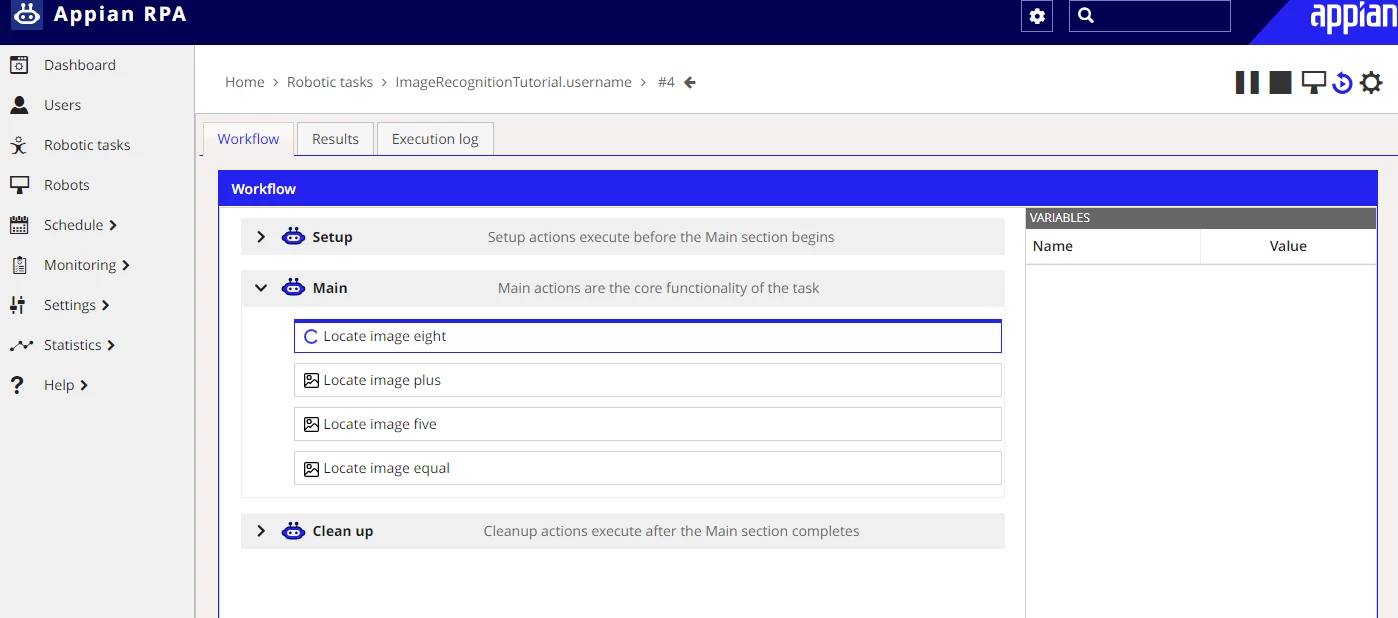This screenshot has height=618, width=1398.
Task: Click the Help question mark icon
Action: pos(17,385)
